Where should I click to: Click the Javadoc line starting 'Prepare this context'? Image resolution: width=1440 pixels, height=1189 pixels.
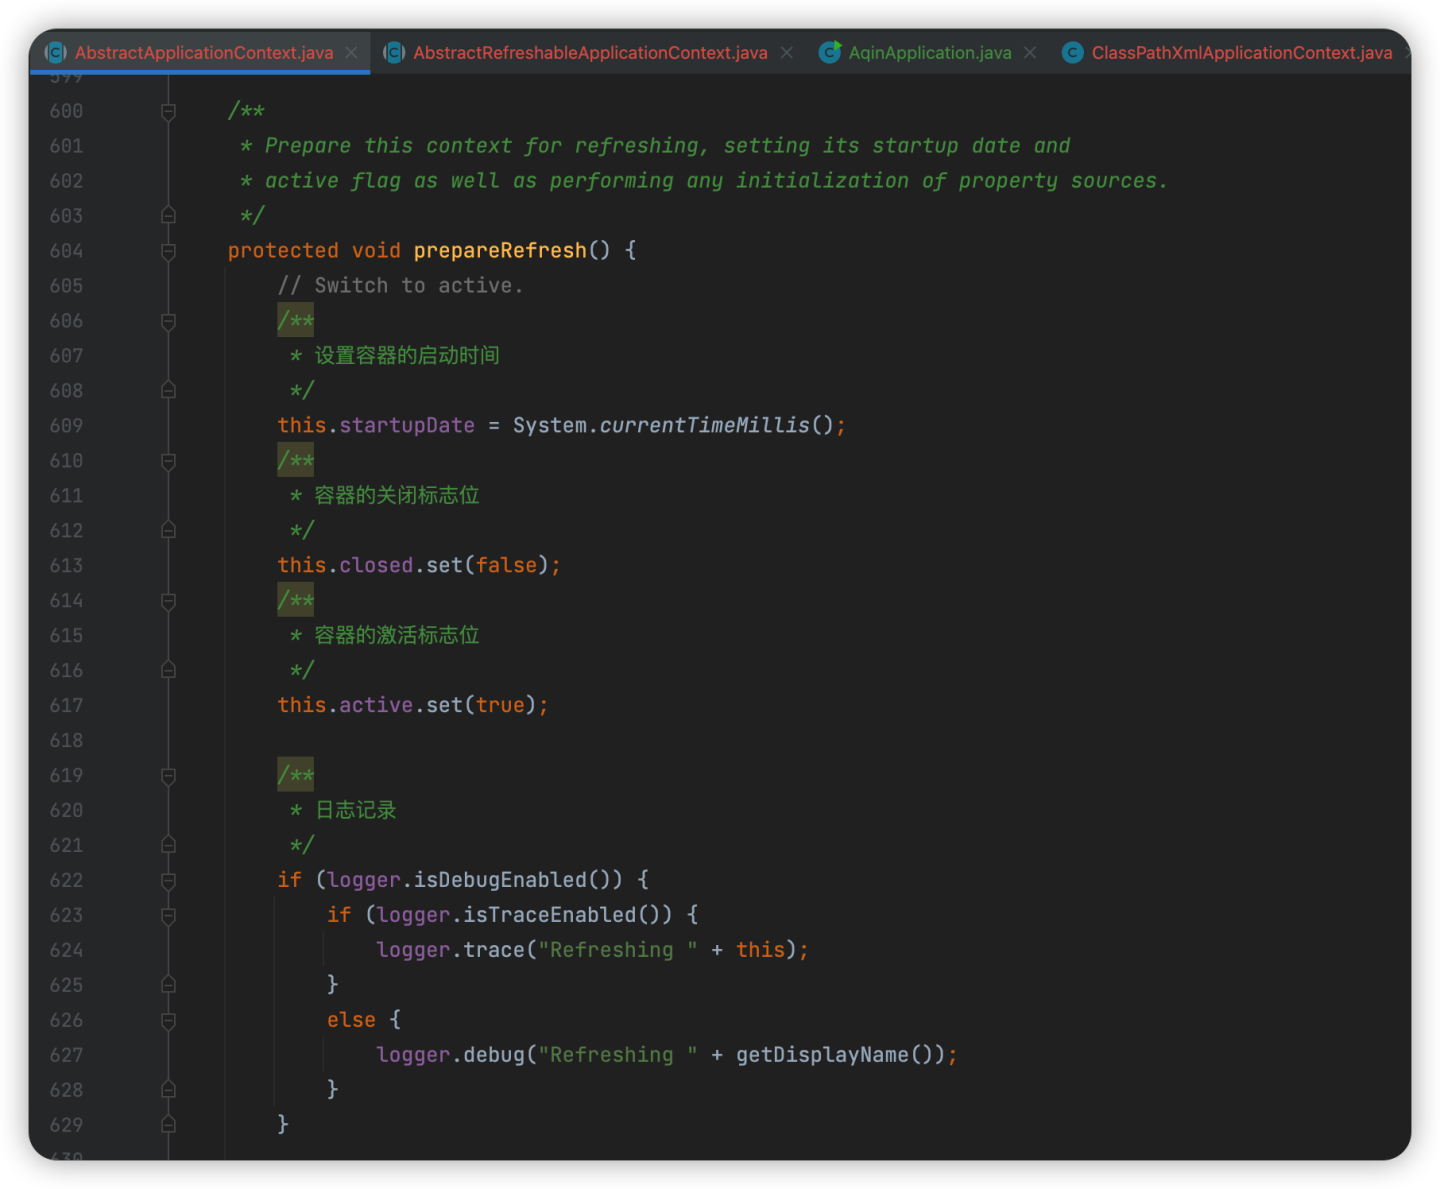click(667, 146)
